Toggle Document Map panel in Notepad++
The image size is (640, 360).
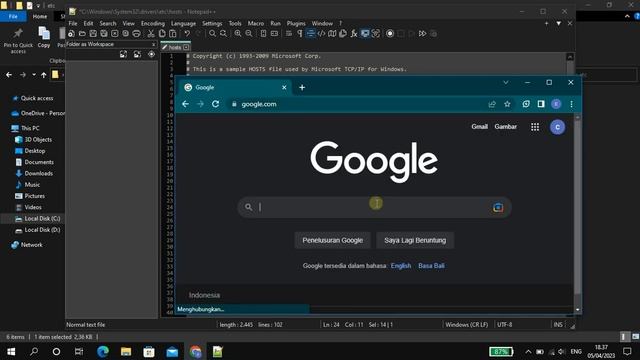332,33
